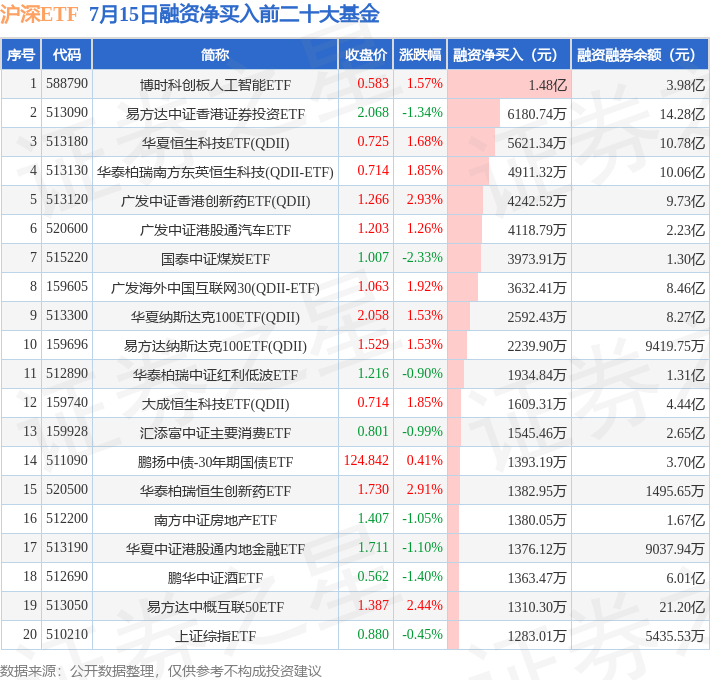Screen dimensions: 710x680
Task: Click the -2.33% change cell
Action: pos(422,258)
